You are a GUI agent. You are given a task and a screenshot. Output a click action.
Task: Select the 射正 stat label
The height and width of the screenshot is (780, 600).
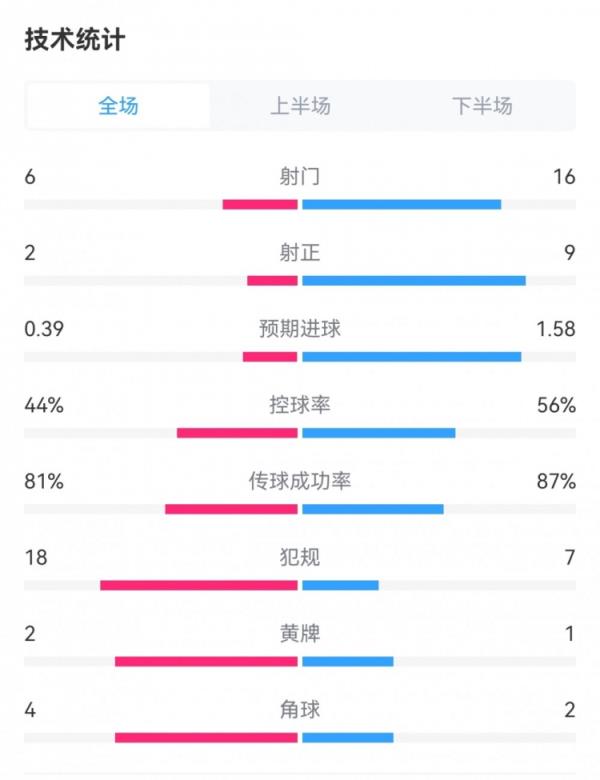pos(300,253)
